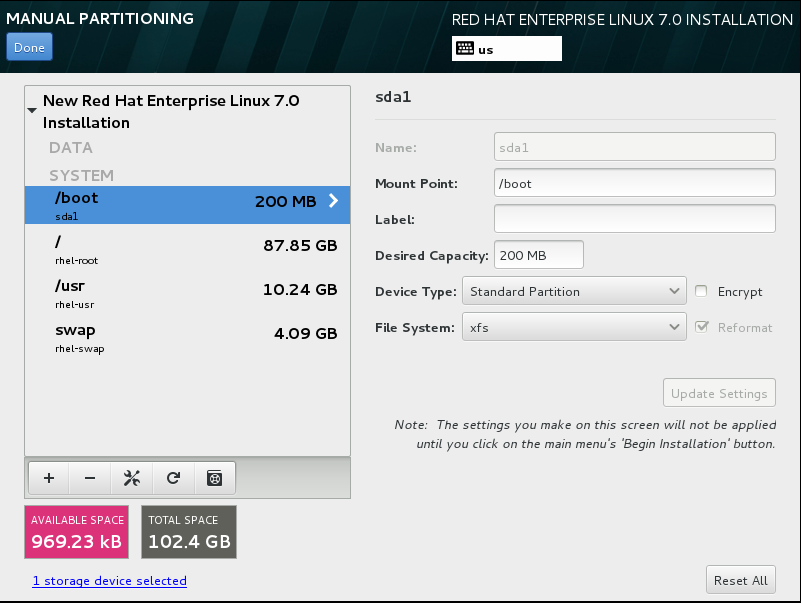Select the /usr rhel-usr partition row

(x=187, y=293)
